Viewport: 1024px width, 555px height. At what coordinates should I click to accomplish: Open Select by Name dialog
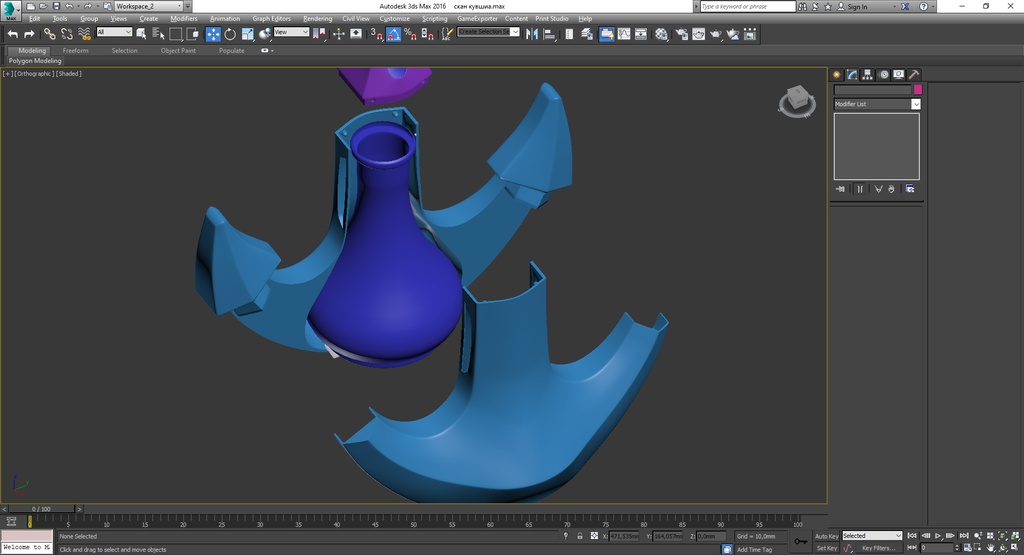(158, 34)
